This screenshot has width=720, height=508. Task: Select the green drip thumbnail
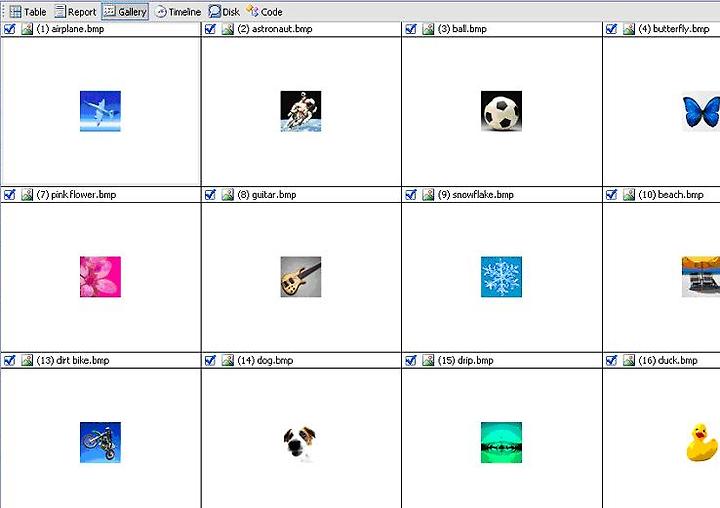(x=501, y=442)
